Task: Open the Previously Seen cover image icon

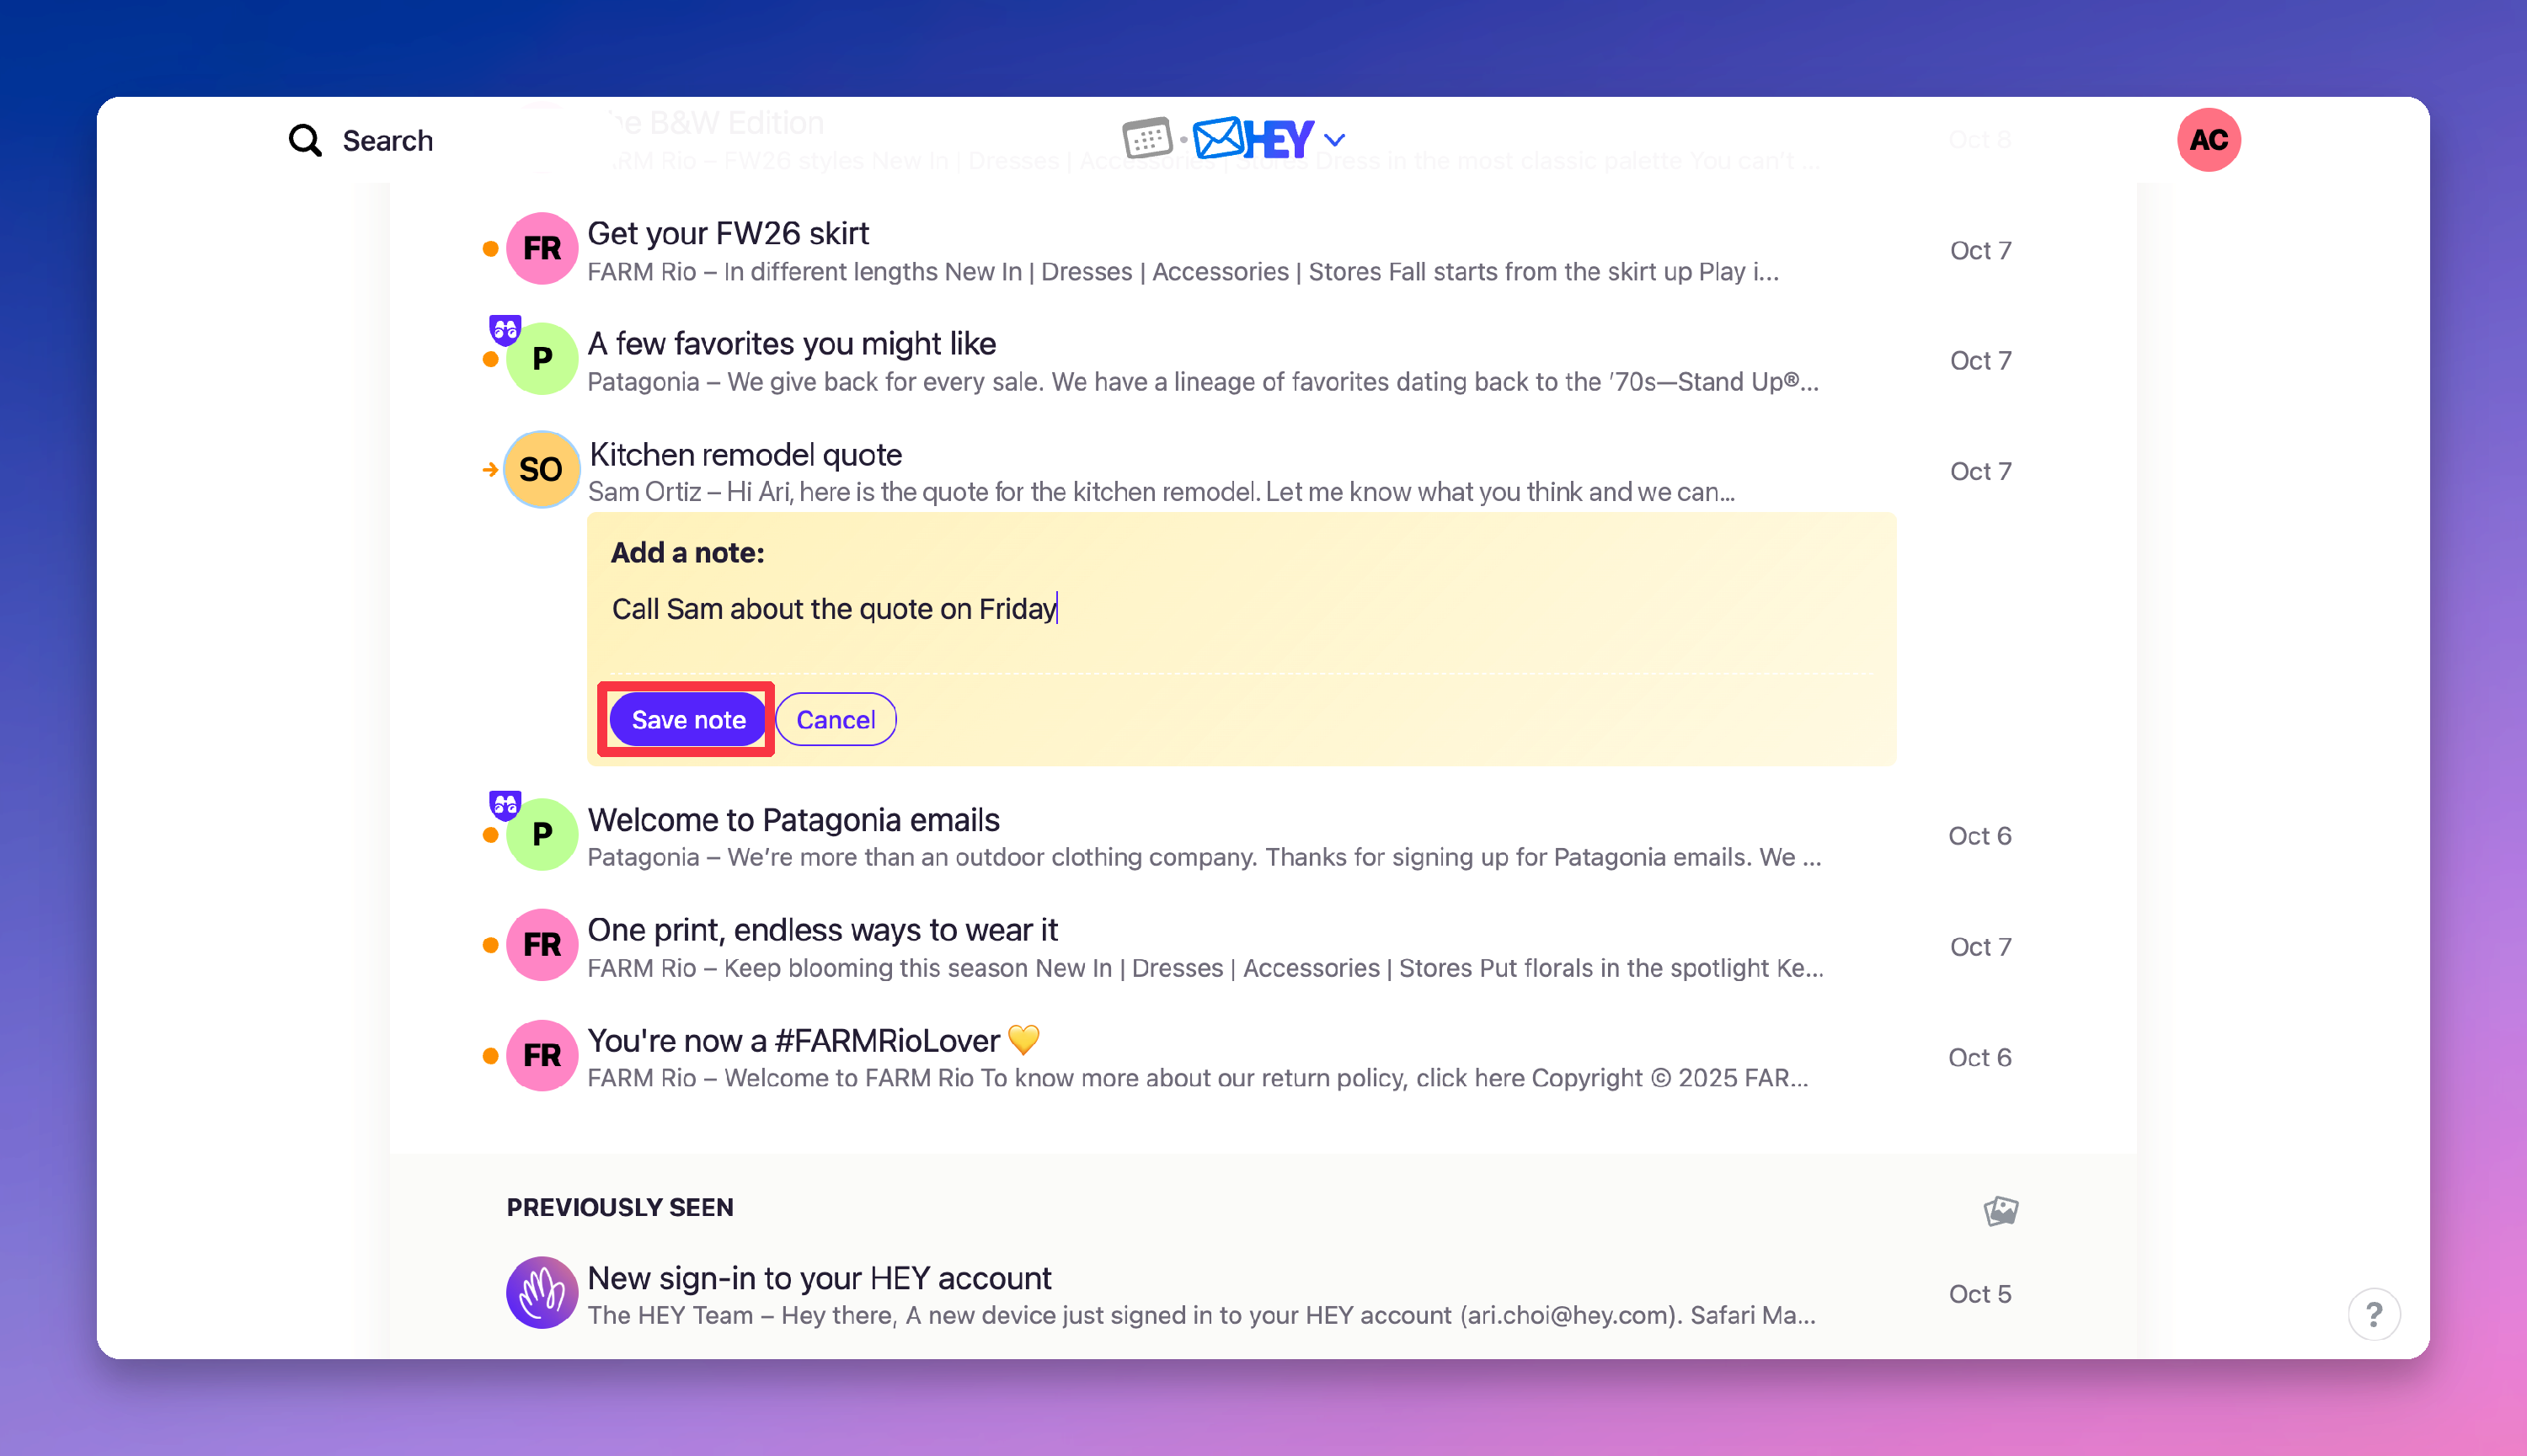Action: pyautogui.click(x=2001, y=1211)
